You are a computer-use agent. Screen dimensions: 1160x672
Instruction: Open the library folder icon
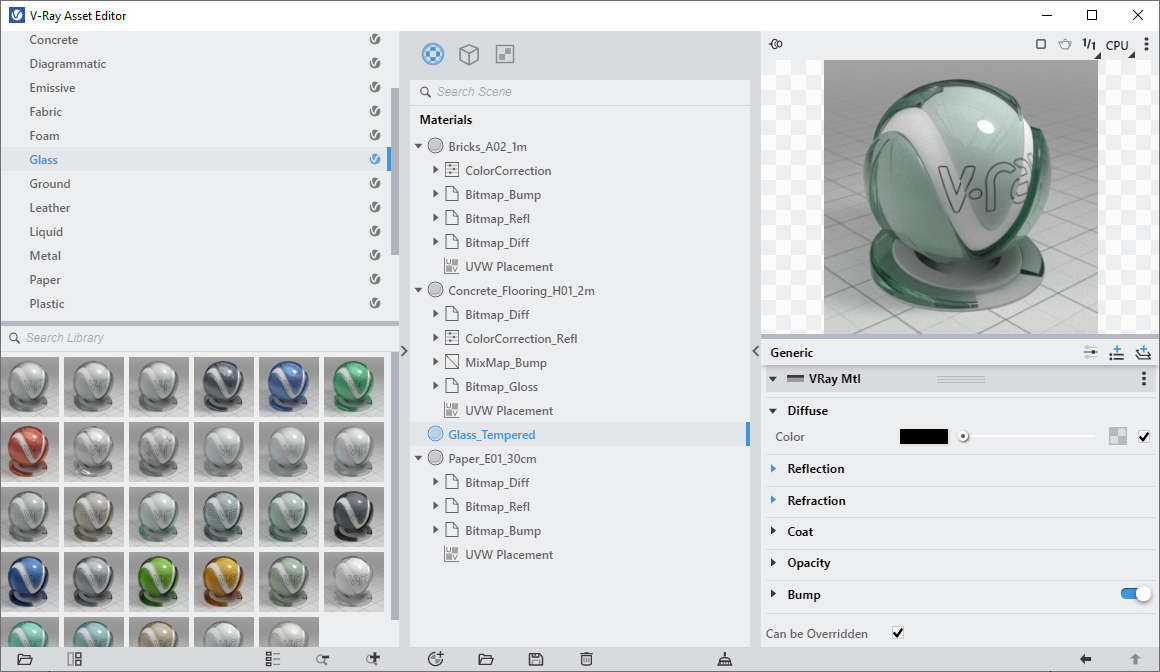[x=25, y=659]
